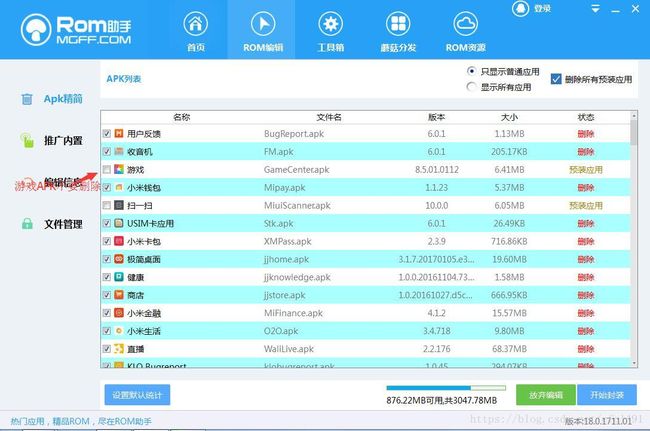Image resolution: width=650 pixels, height=431 pixels.
Task: Uncheck the USIM卡应用 row checkbox
Action: 107,223
